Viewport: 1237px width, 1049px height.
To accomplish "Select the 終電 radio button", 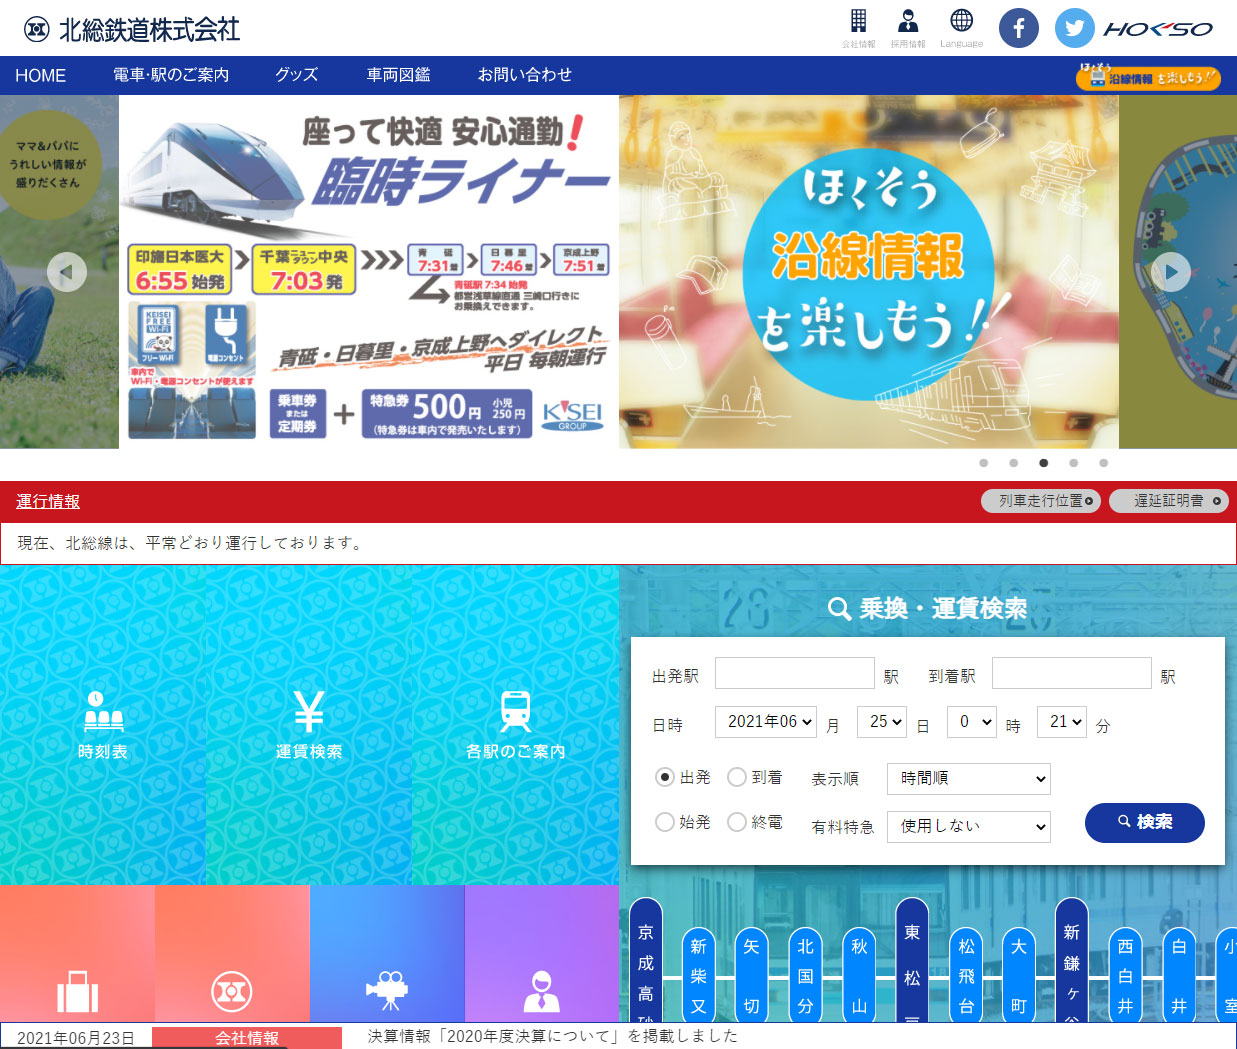I will (737, 822).
